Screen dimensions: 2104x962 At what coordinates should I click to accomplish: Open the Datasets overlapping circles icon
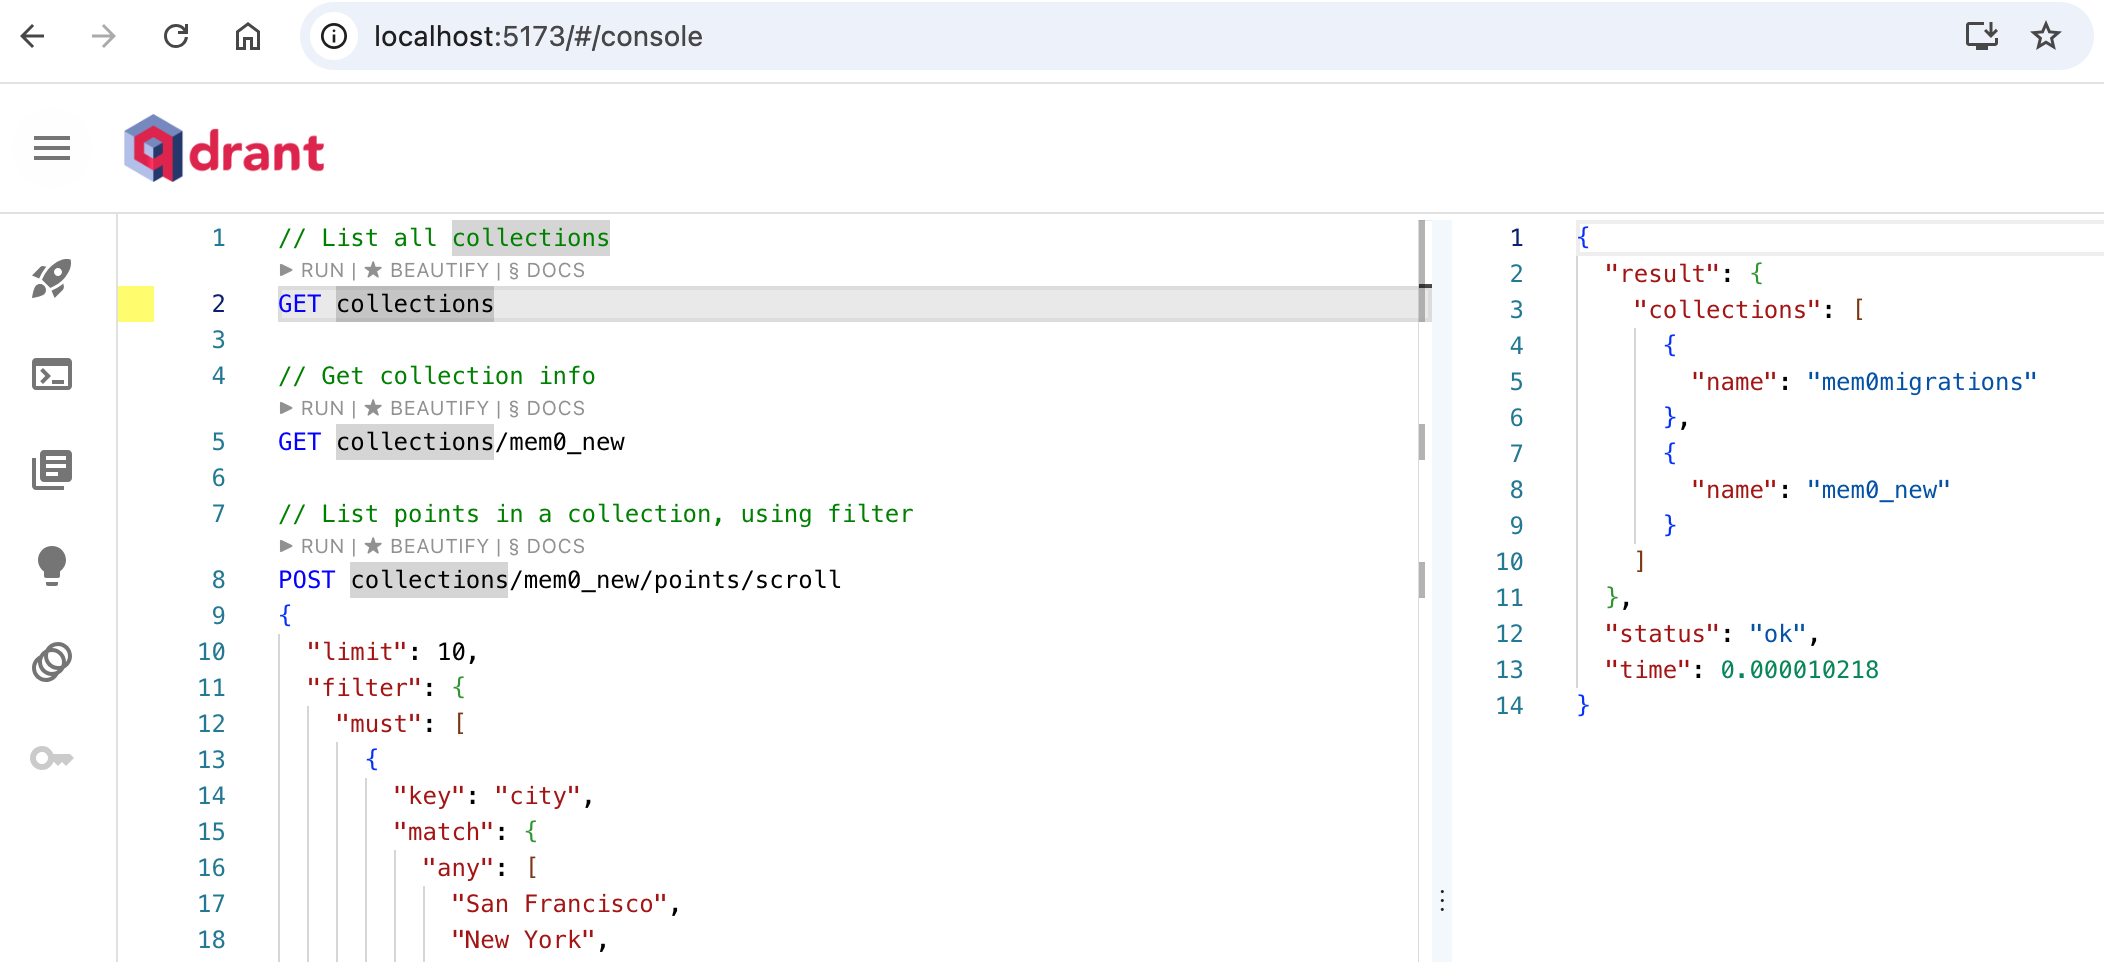[x=52, y=662]
